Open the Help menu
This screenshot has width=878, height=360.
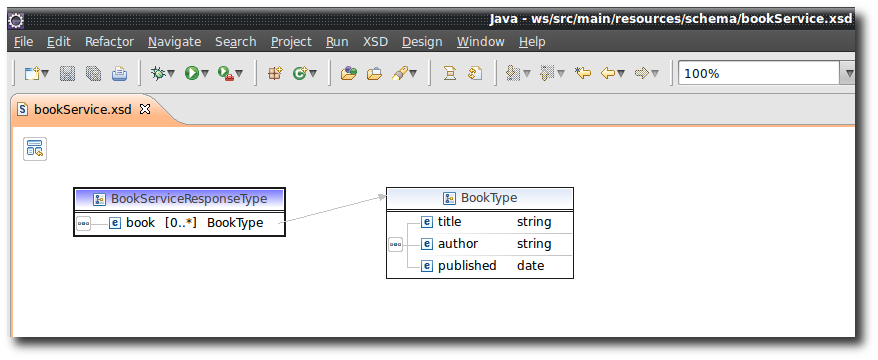[x=532, y=41]
